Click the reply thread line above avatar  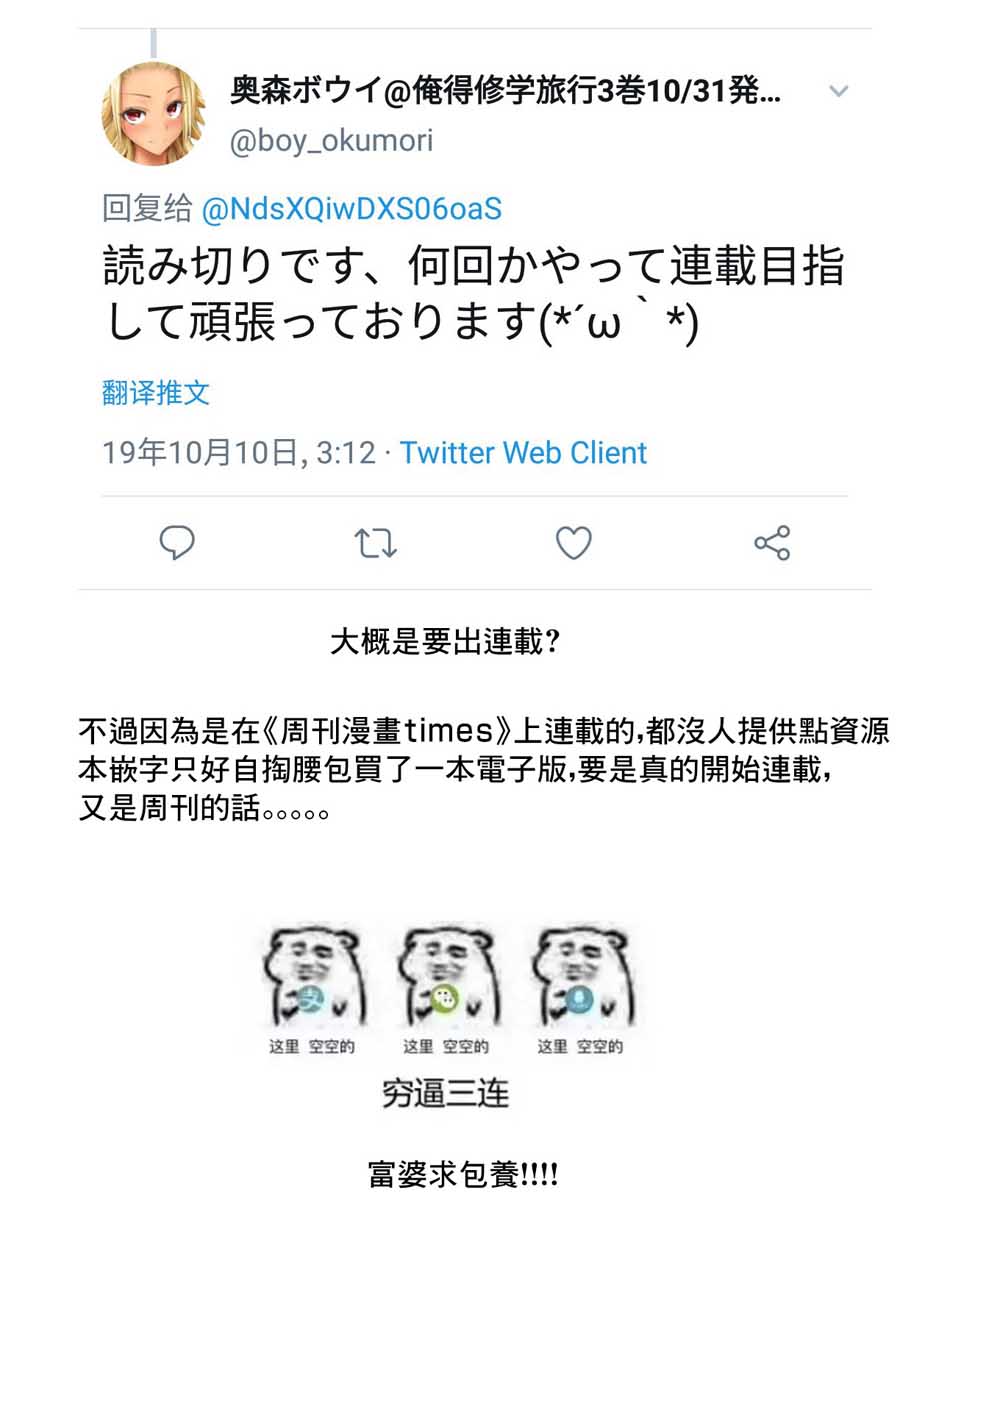coord(153,43)
